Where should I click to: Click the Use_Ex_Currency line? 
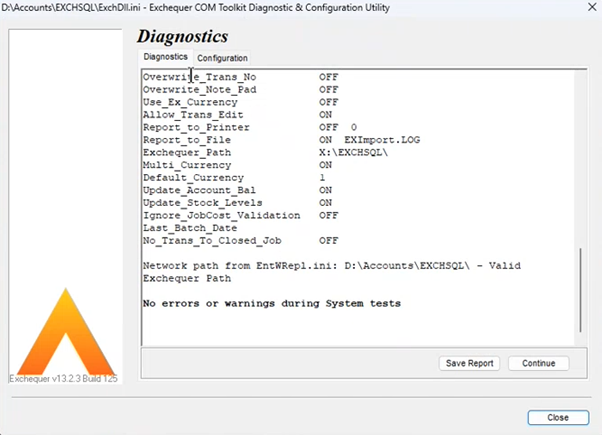240,103
